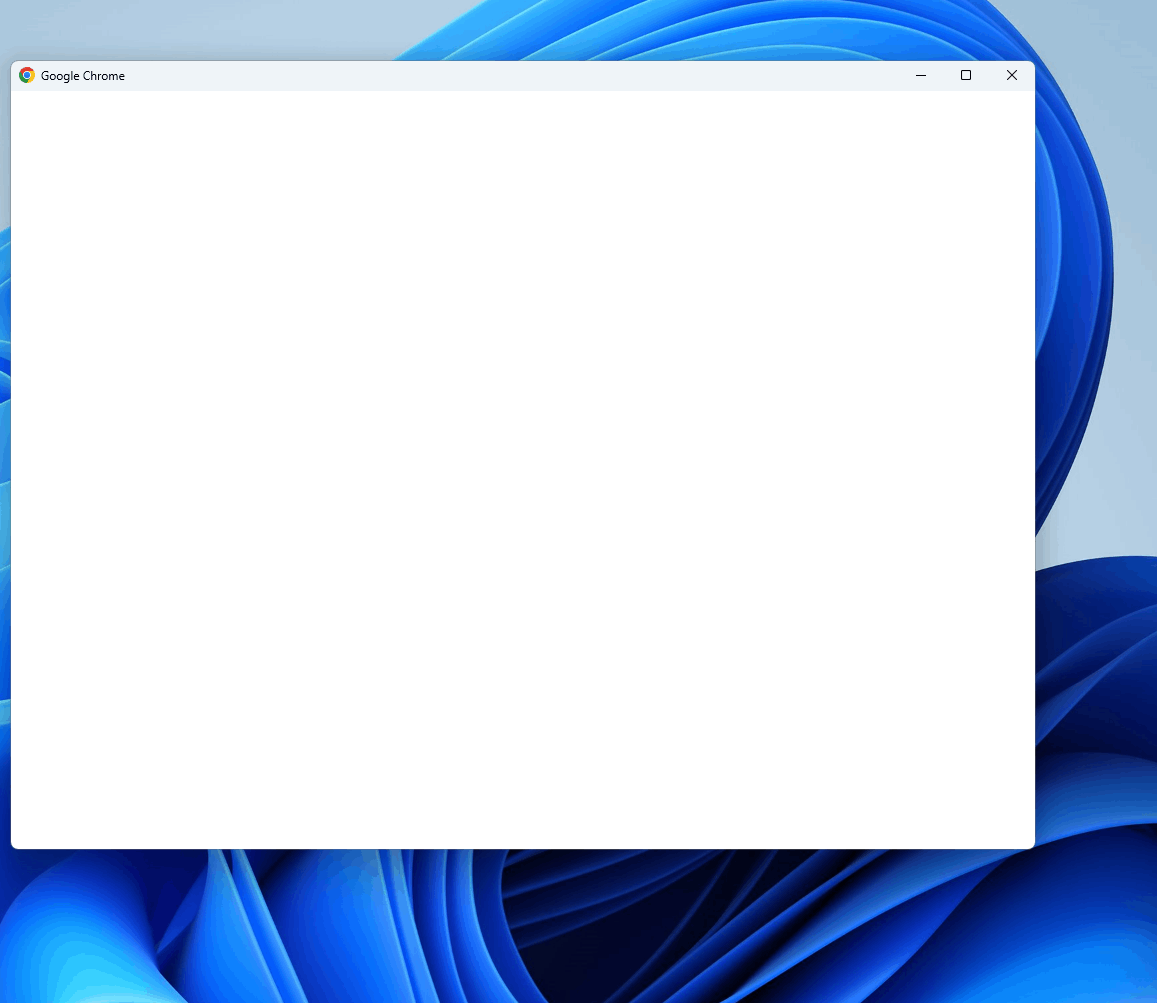
Task: Click the wallpaper strip left of the window
Action: tap(5, 450)
